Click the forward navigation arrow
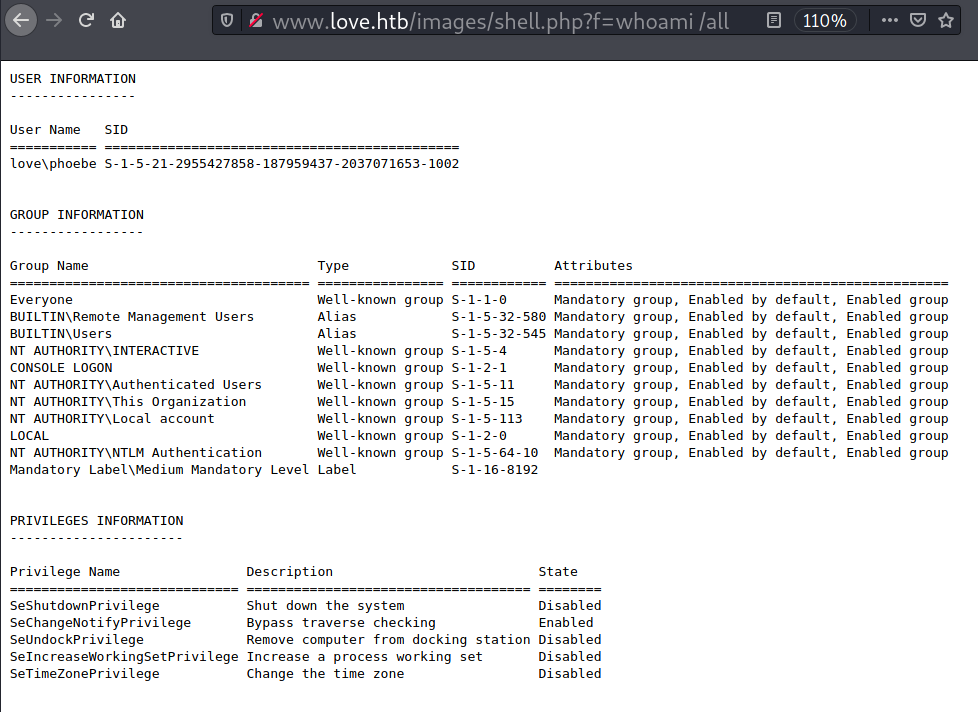The height and width of the screenshot is (712, 978). 54,20
